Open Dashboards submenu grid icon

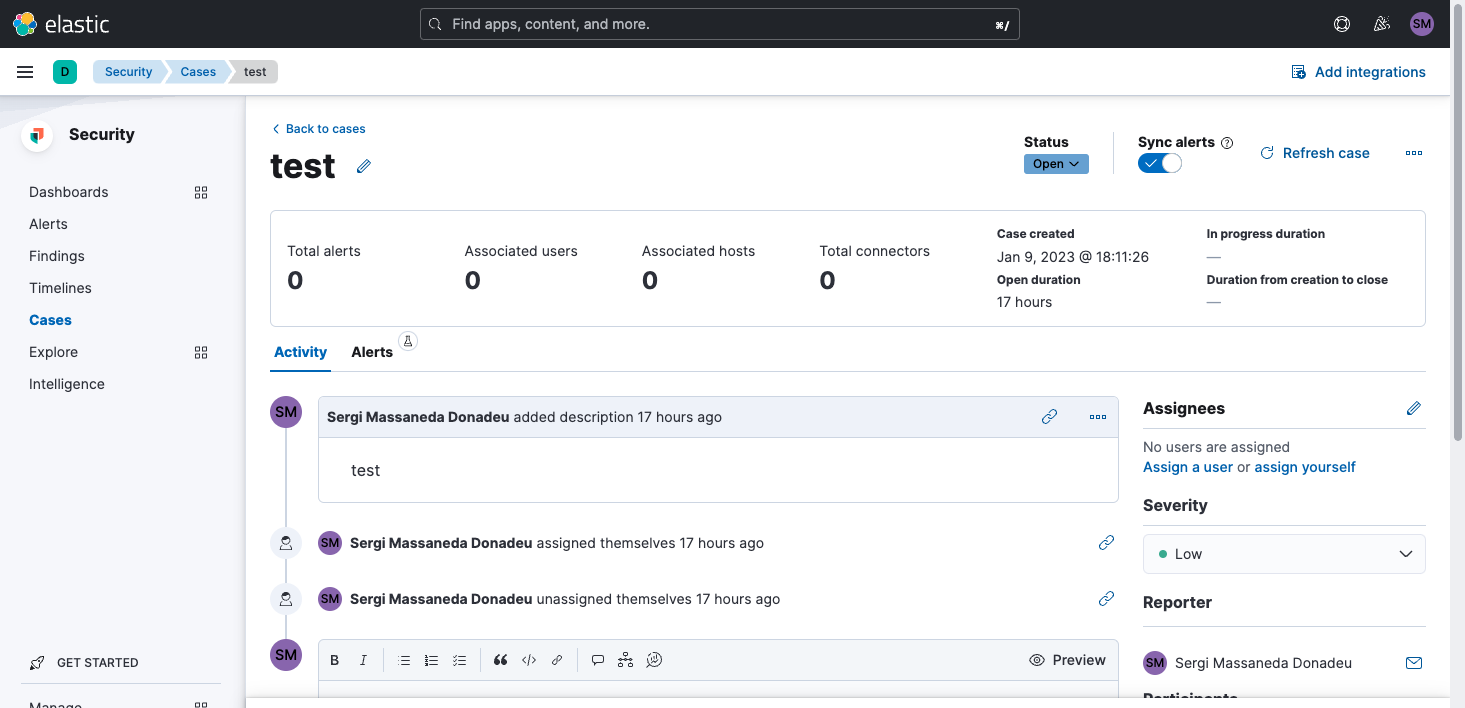201,192
